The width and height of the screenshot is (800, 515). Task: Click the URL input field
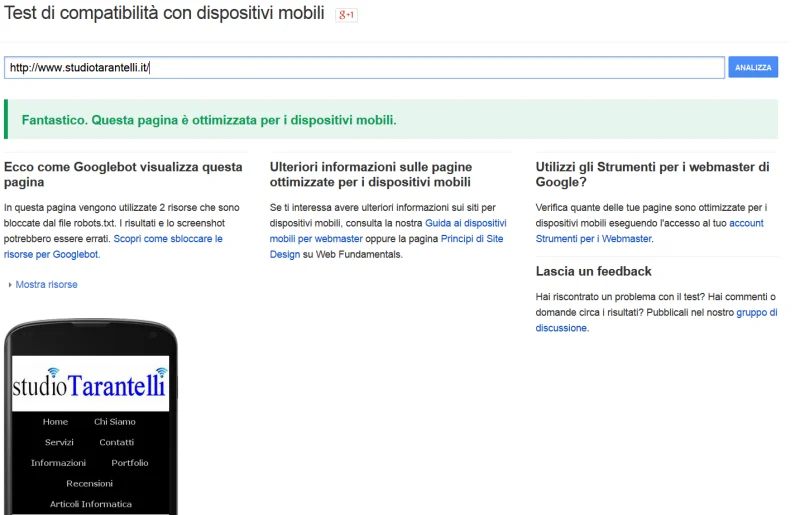[x=364, y=67]
